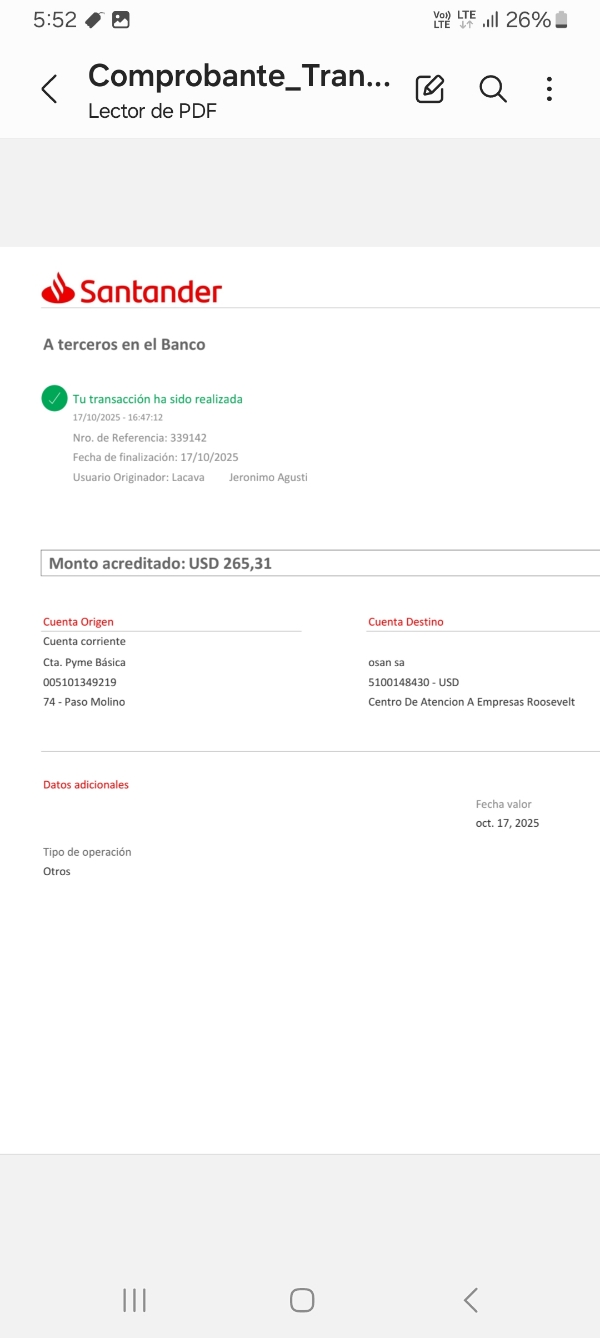The image size is (600, 1338).
Task: Tap the back arrow in the header
Action: point(49,89)
